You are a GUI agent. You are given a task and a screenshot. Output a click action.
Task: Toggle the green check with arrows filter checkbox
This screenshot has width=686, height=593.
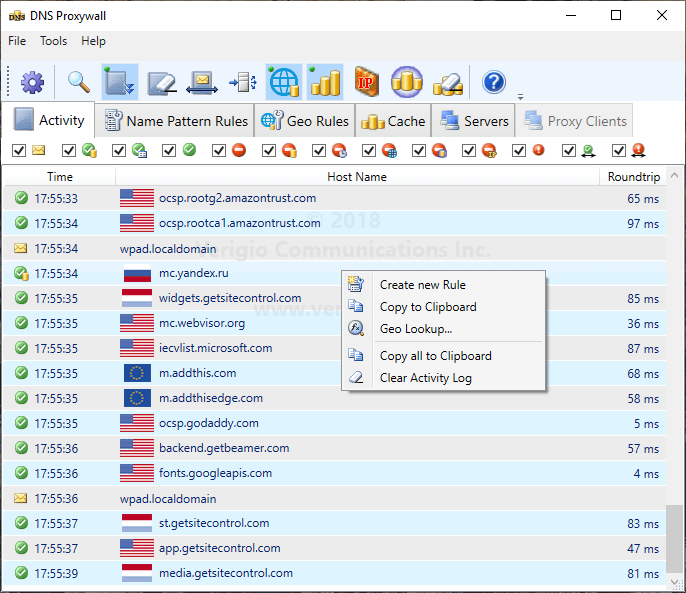tap(569, 151)
